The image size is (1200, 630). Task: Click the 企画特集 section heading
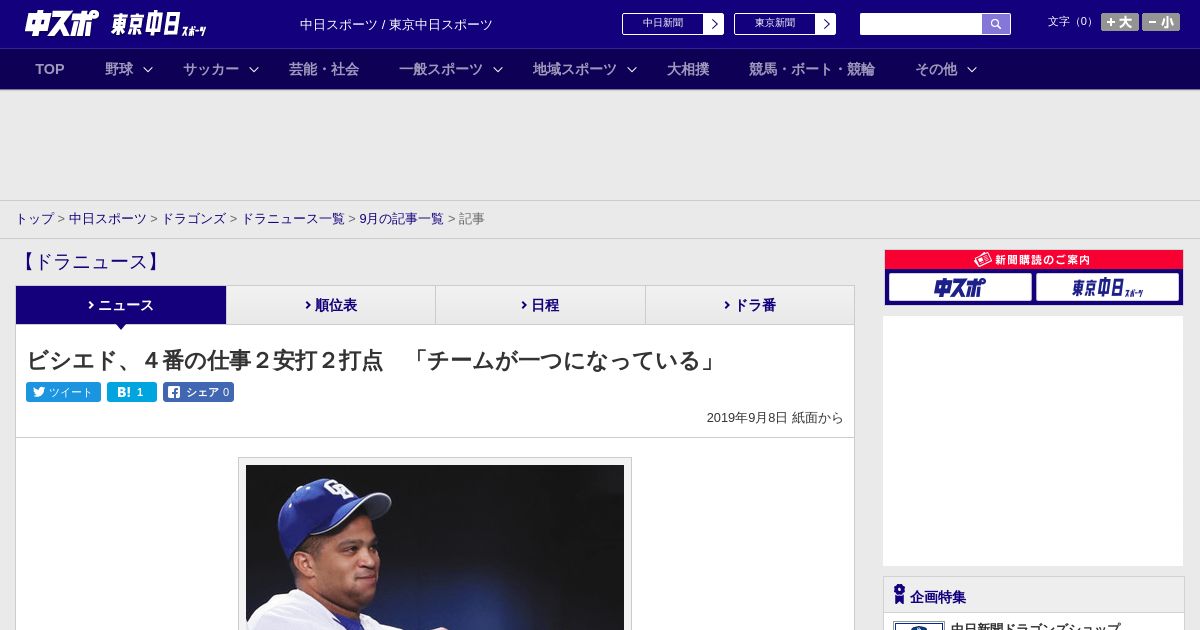click(938, 597)
